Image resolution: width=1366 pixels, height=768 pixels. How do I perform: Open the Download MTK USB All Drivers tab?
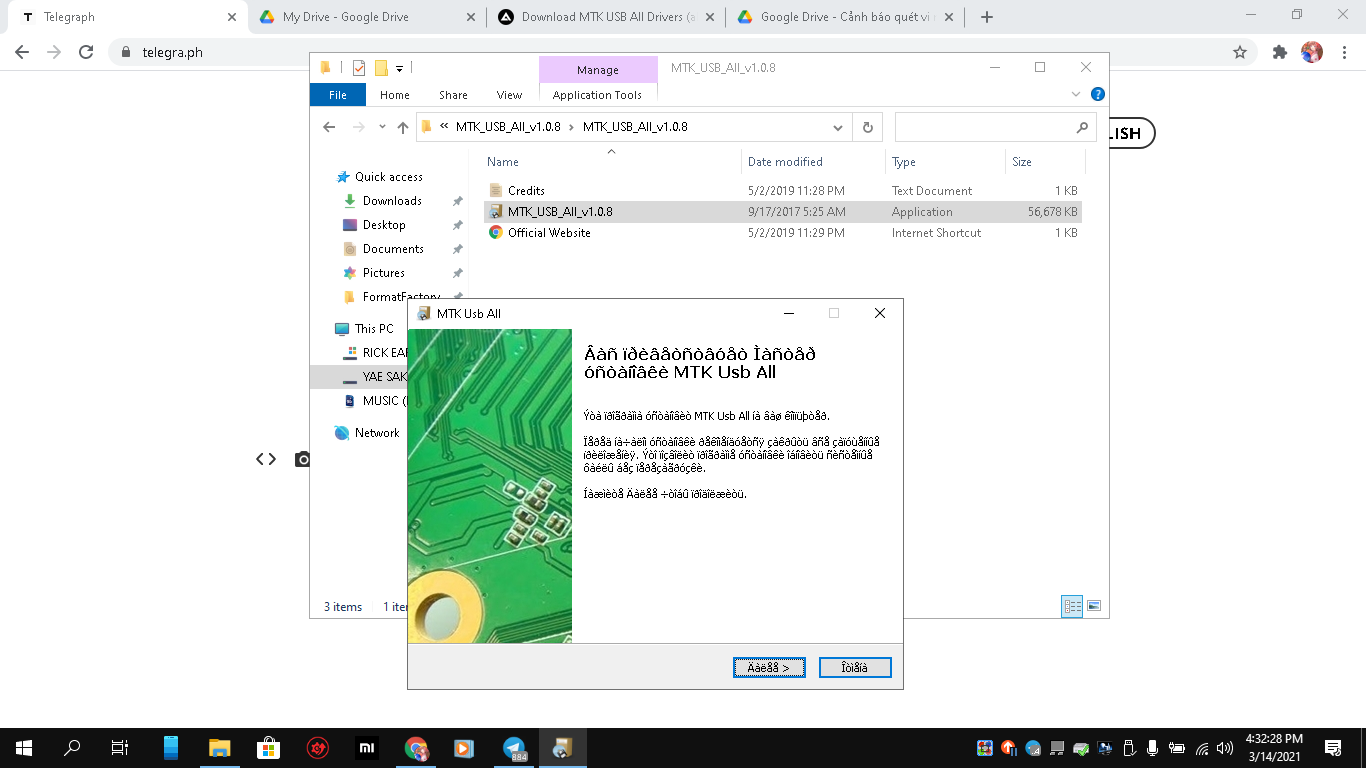(x=608, y=17)
